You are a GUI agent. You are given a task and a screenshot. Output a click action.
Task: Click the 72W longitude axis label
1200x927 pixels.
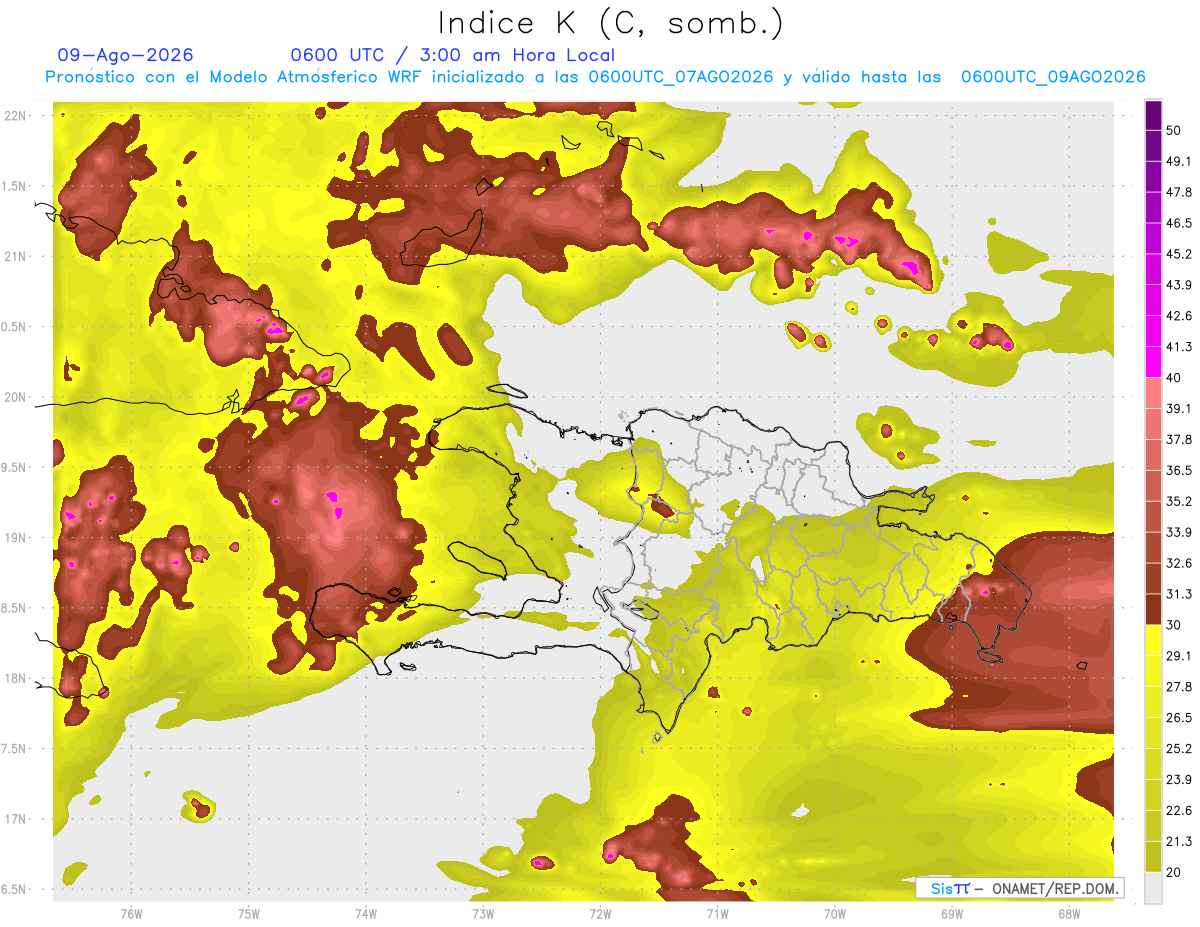point(600,913)
